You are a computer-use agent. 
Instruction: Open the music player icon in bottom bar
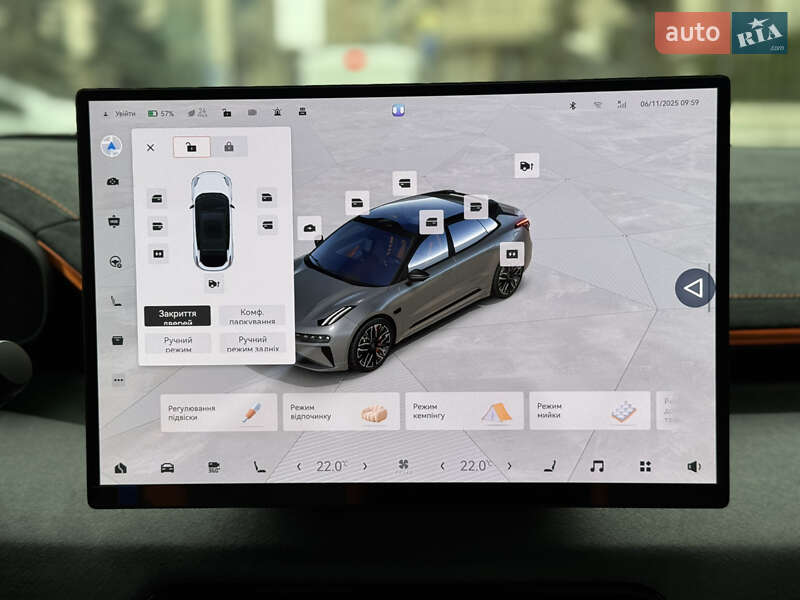point(597,466)
